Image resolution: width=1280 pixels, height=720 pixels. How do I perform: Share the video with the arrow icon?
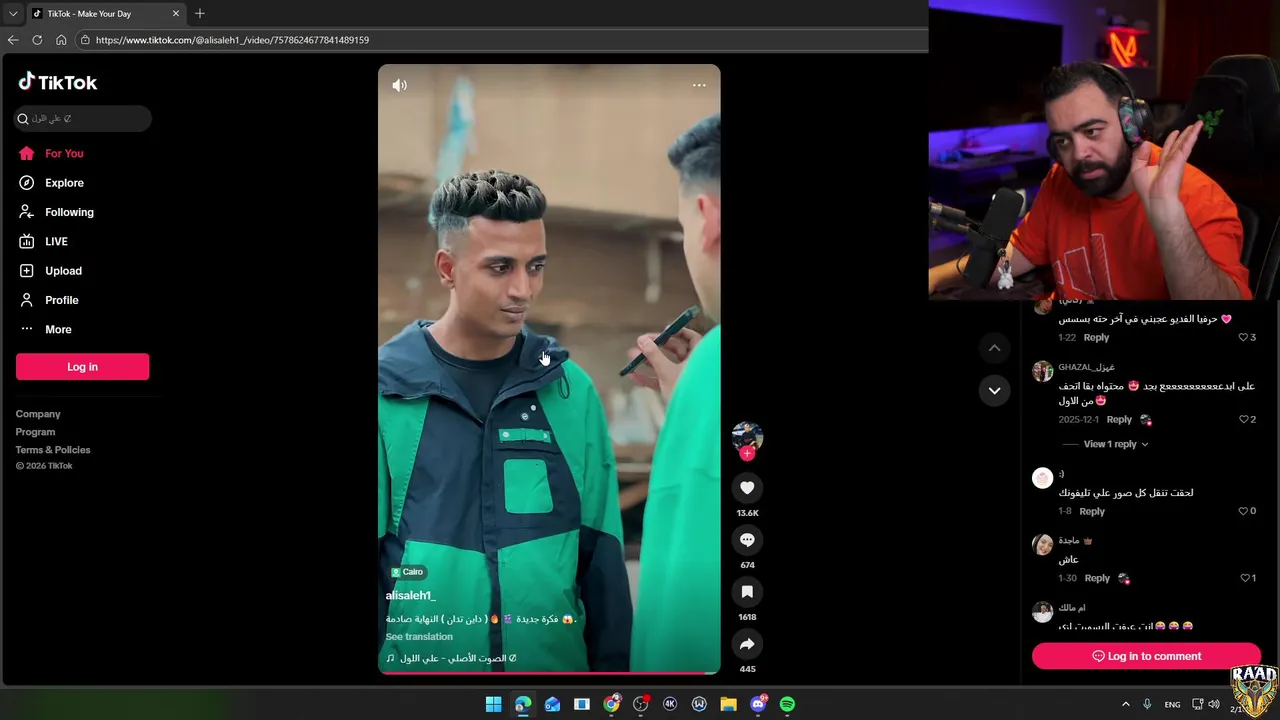[747, 644]
